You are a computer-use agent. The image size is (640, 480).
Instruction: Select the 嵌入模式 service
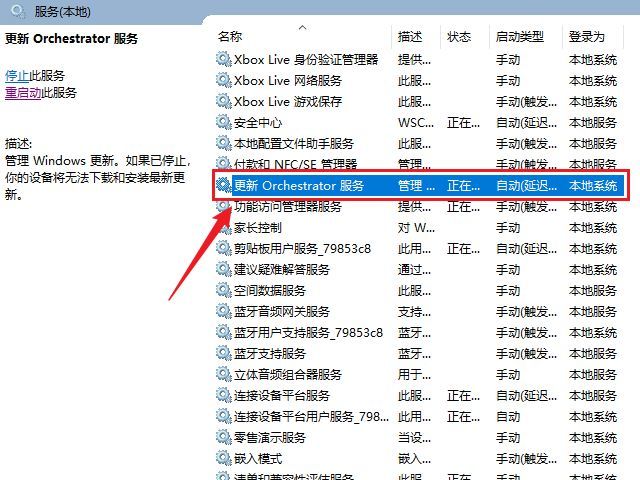[x=258, y=458]
